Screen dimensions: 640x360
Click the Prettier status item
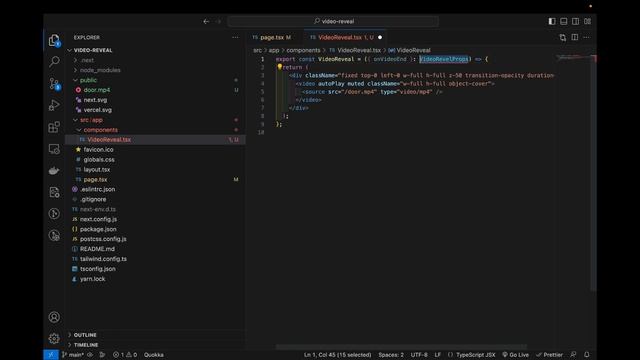(549, 355)
